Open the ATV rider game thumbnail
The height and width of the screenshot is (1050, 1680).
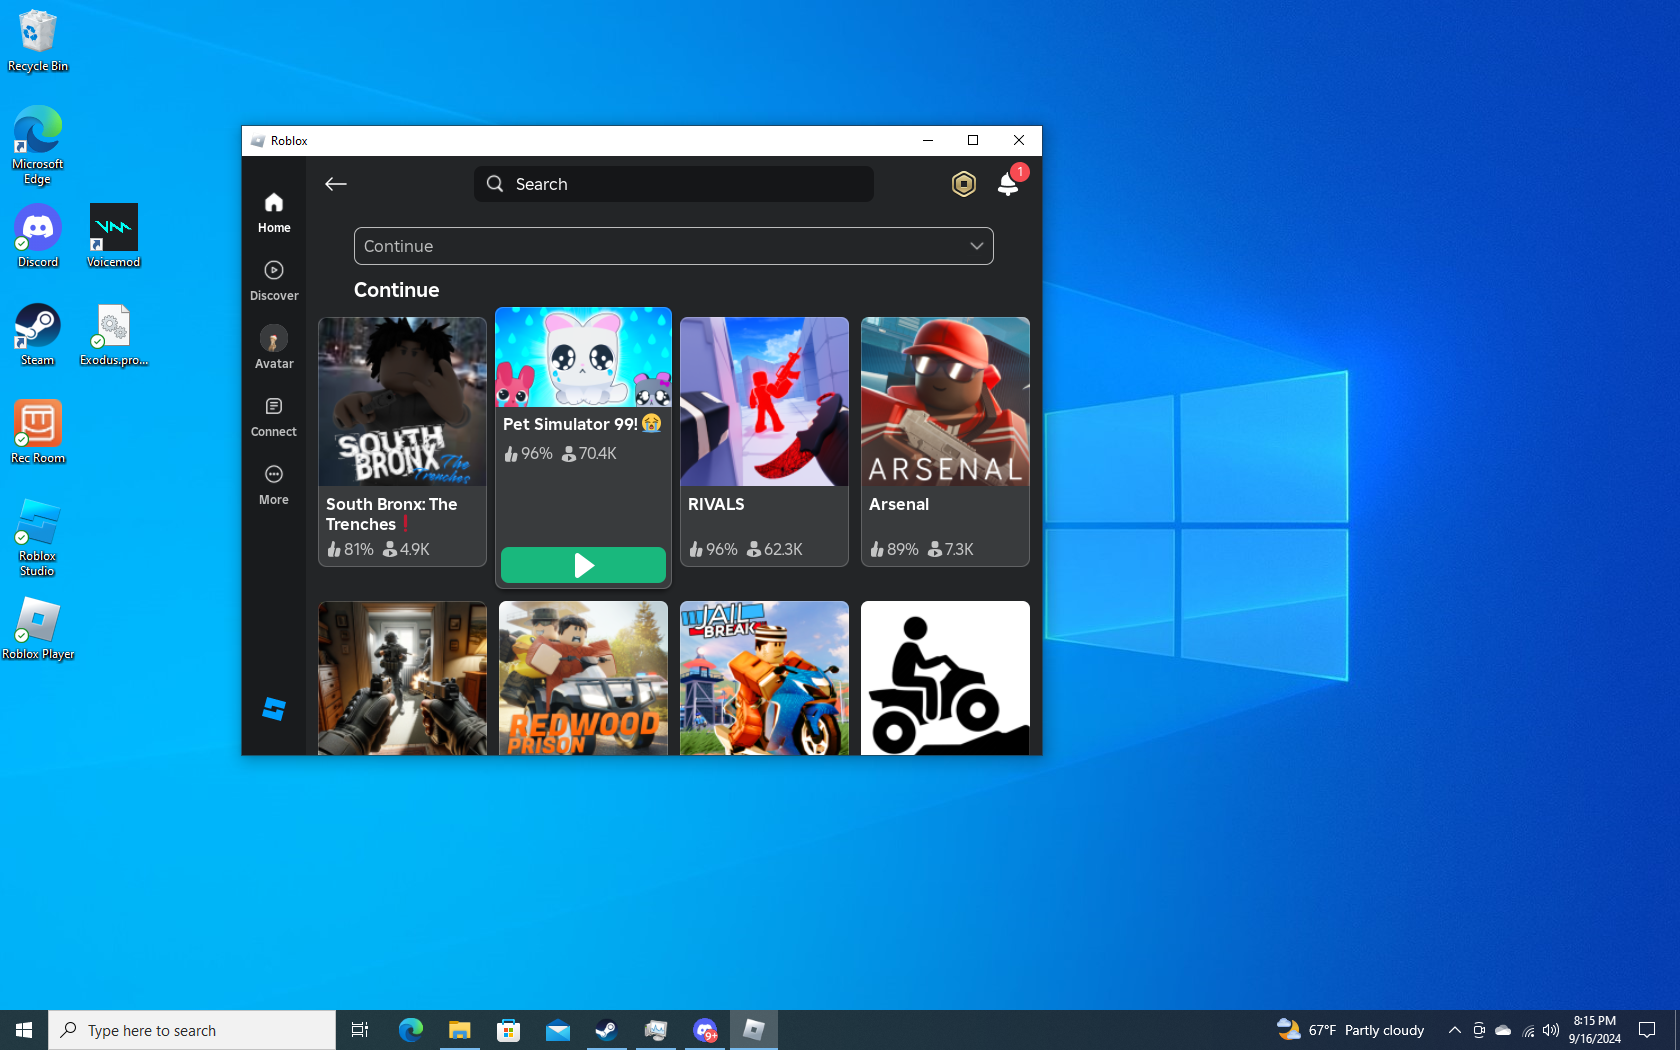(945, 678)
